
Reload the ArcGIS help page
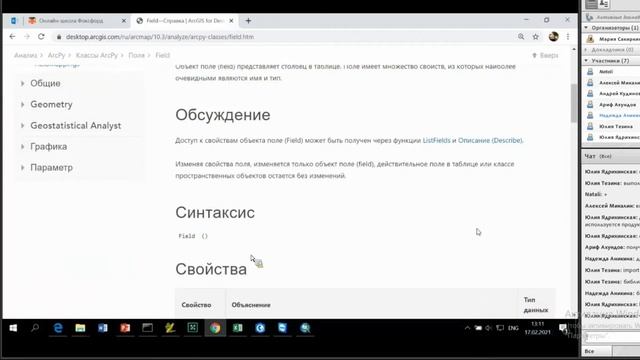point(41,37)
